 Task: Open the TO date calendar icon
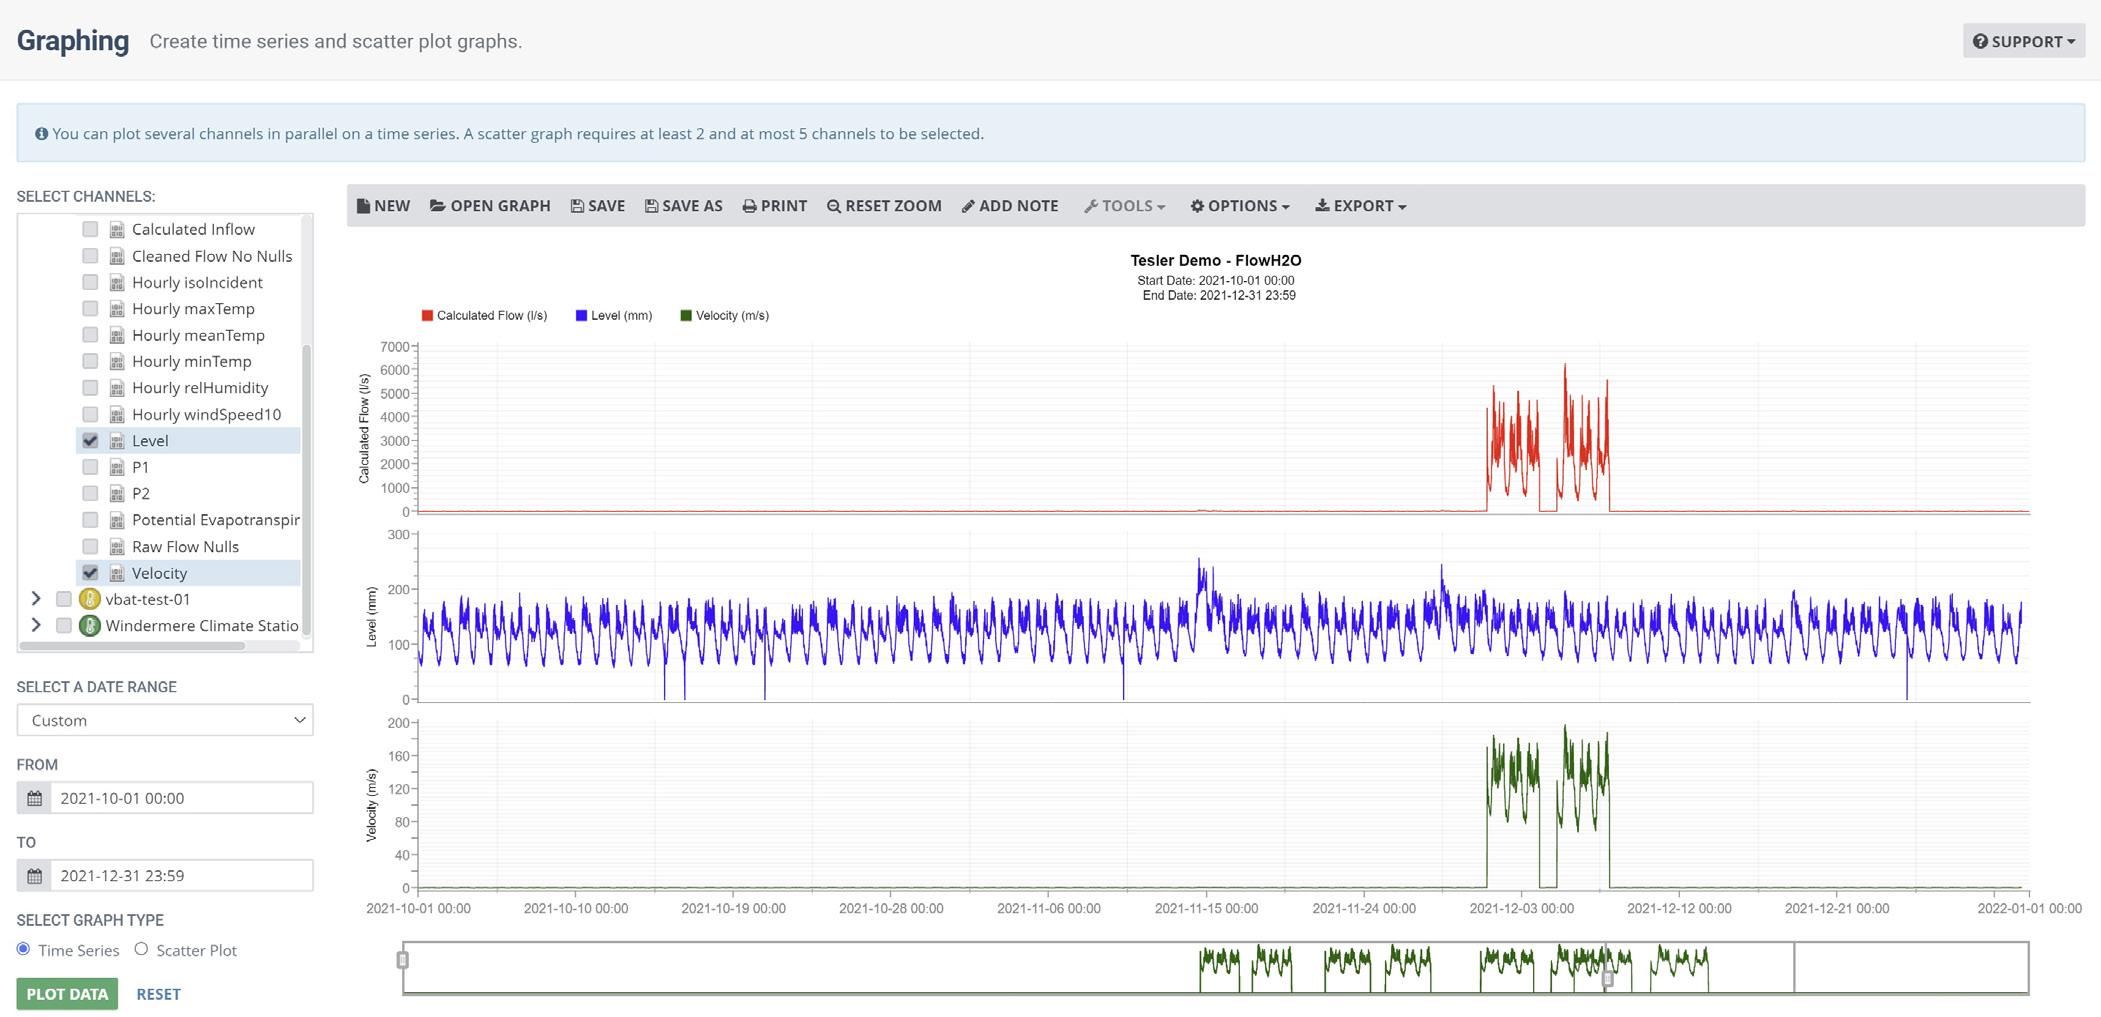34,876
